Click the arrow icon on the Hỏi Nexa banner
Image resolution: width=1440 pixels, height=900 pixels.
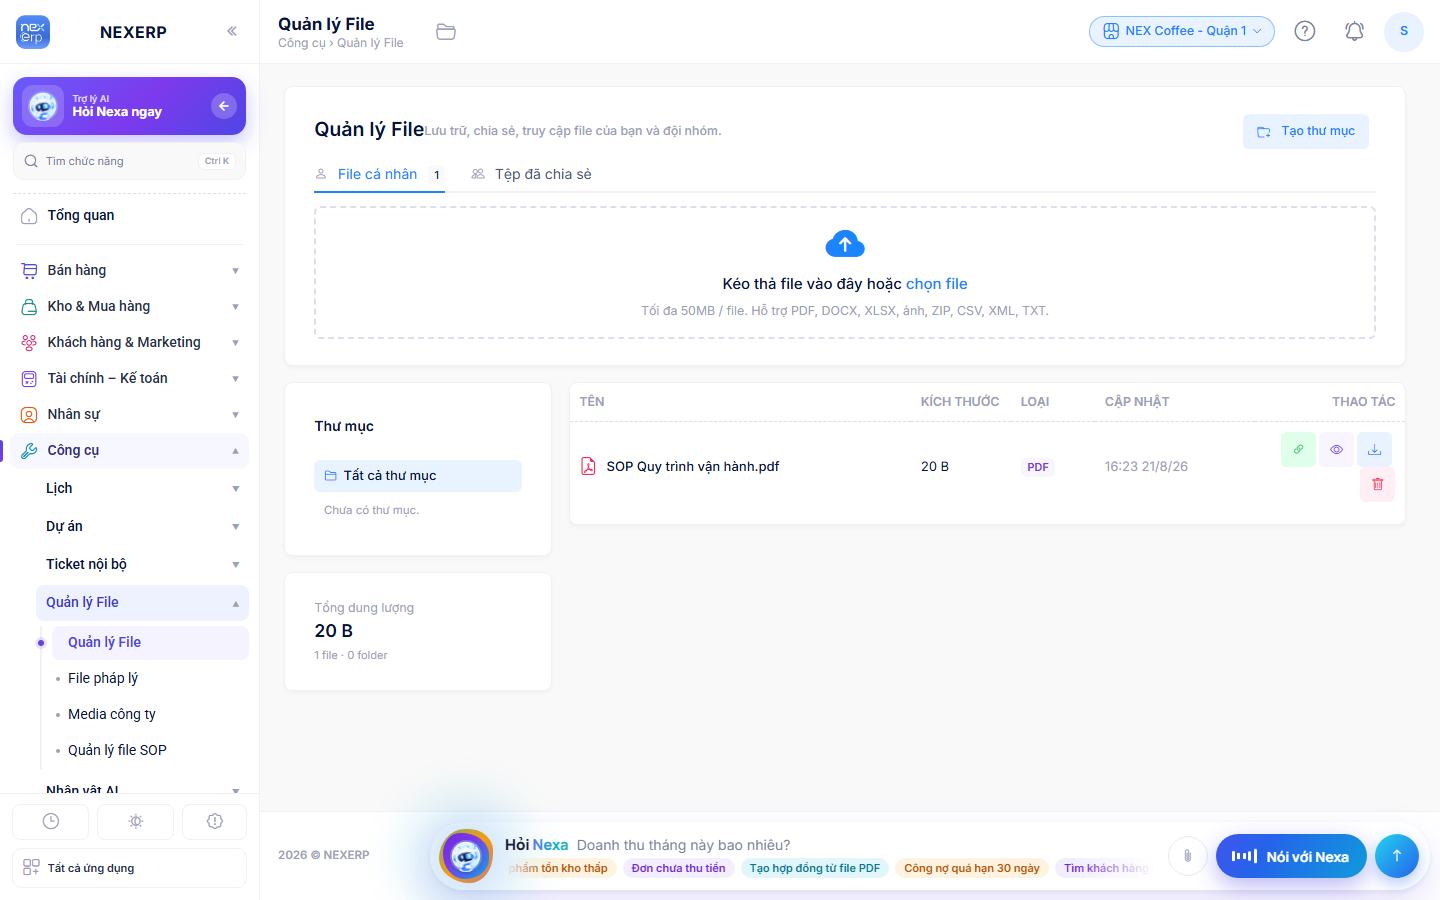[x=224, y=106]
